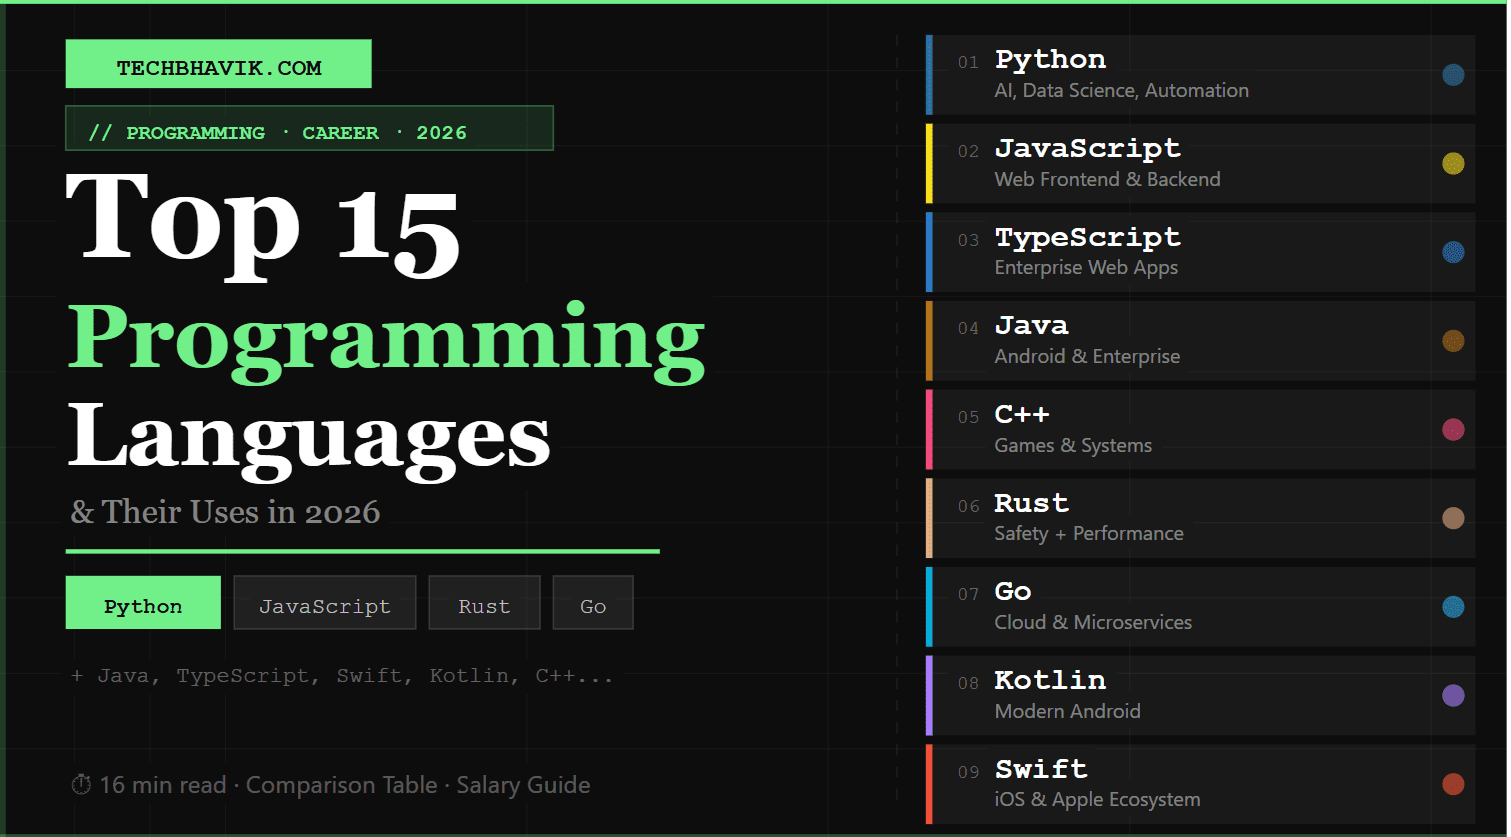This screenshot has height=837, width=1511.
Task: Click the PROGRAMMING · CAREER · 2026 tag
Action: tap(309, 128)
